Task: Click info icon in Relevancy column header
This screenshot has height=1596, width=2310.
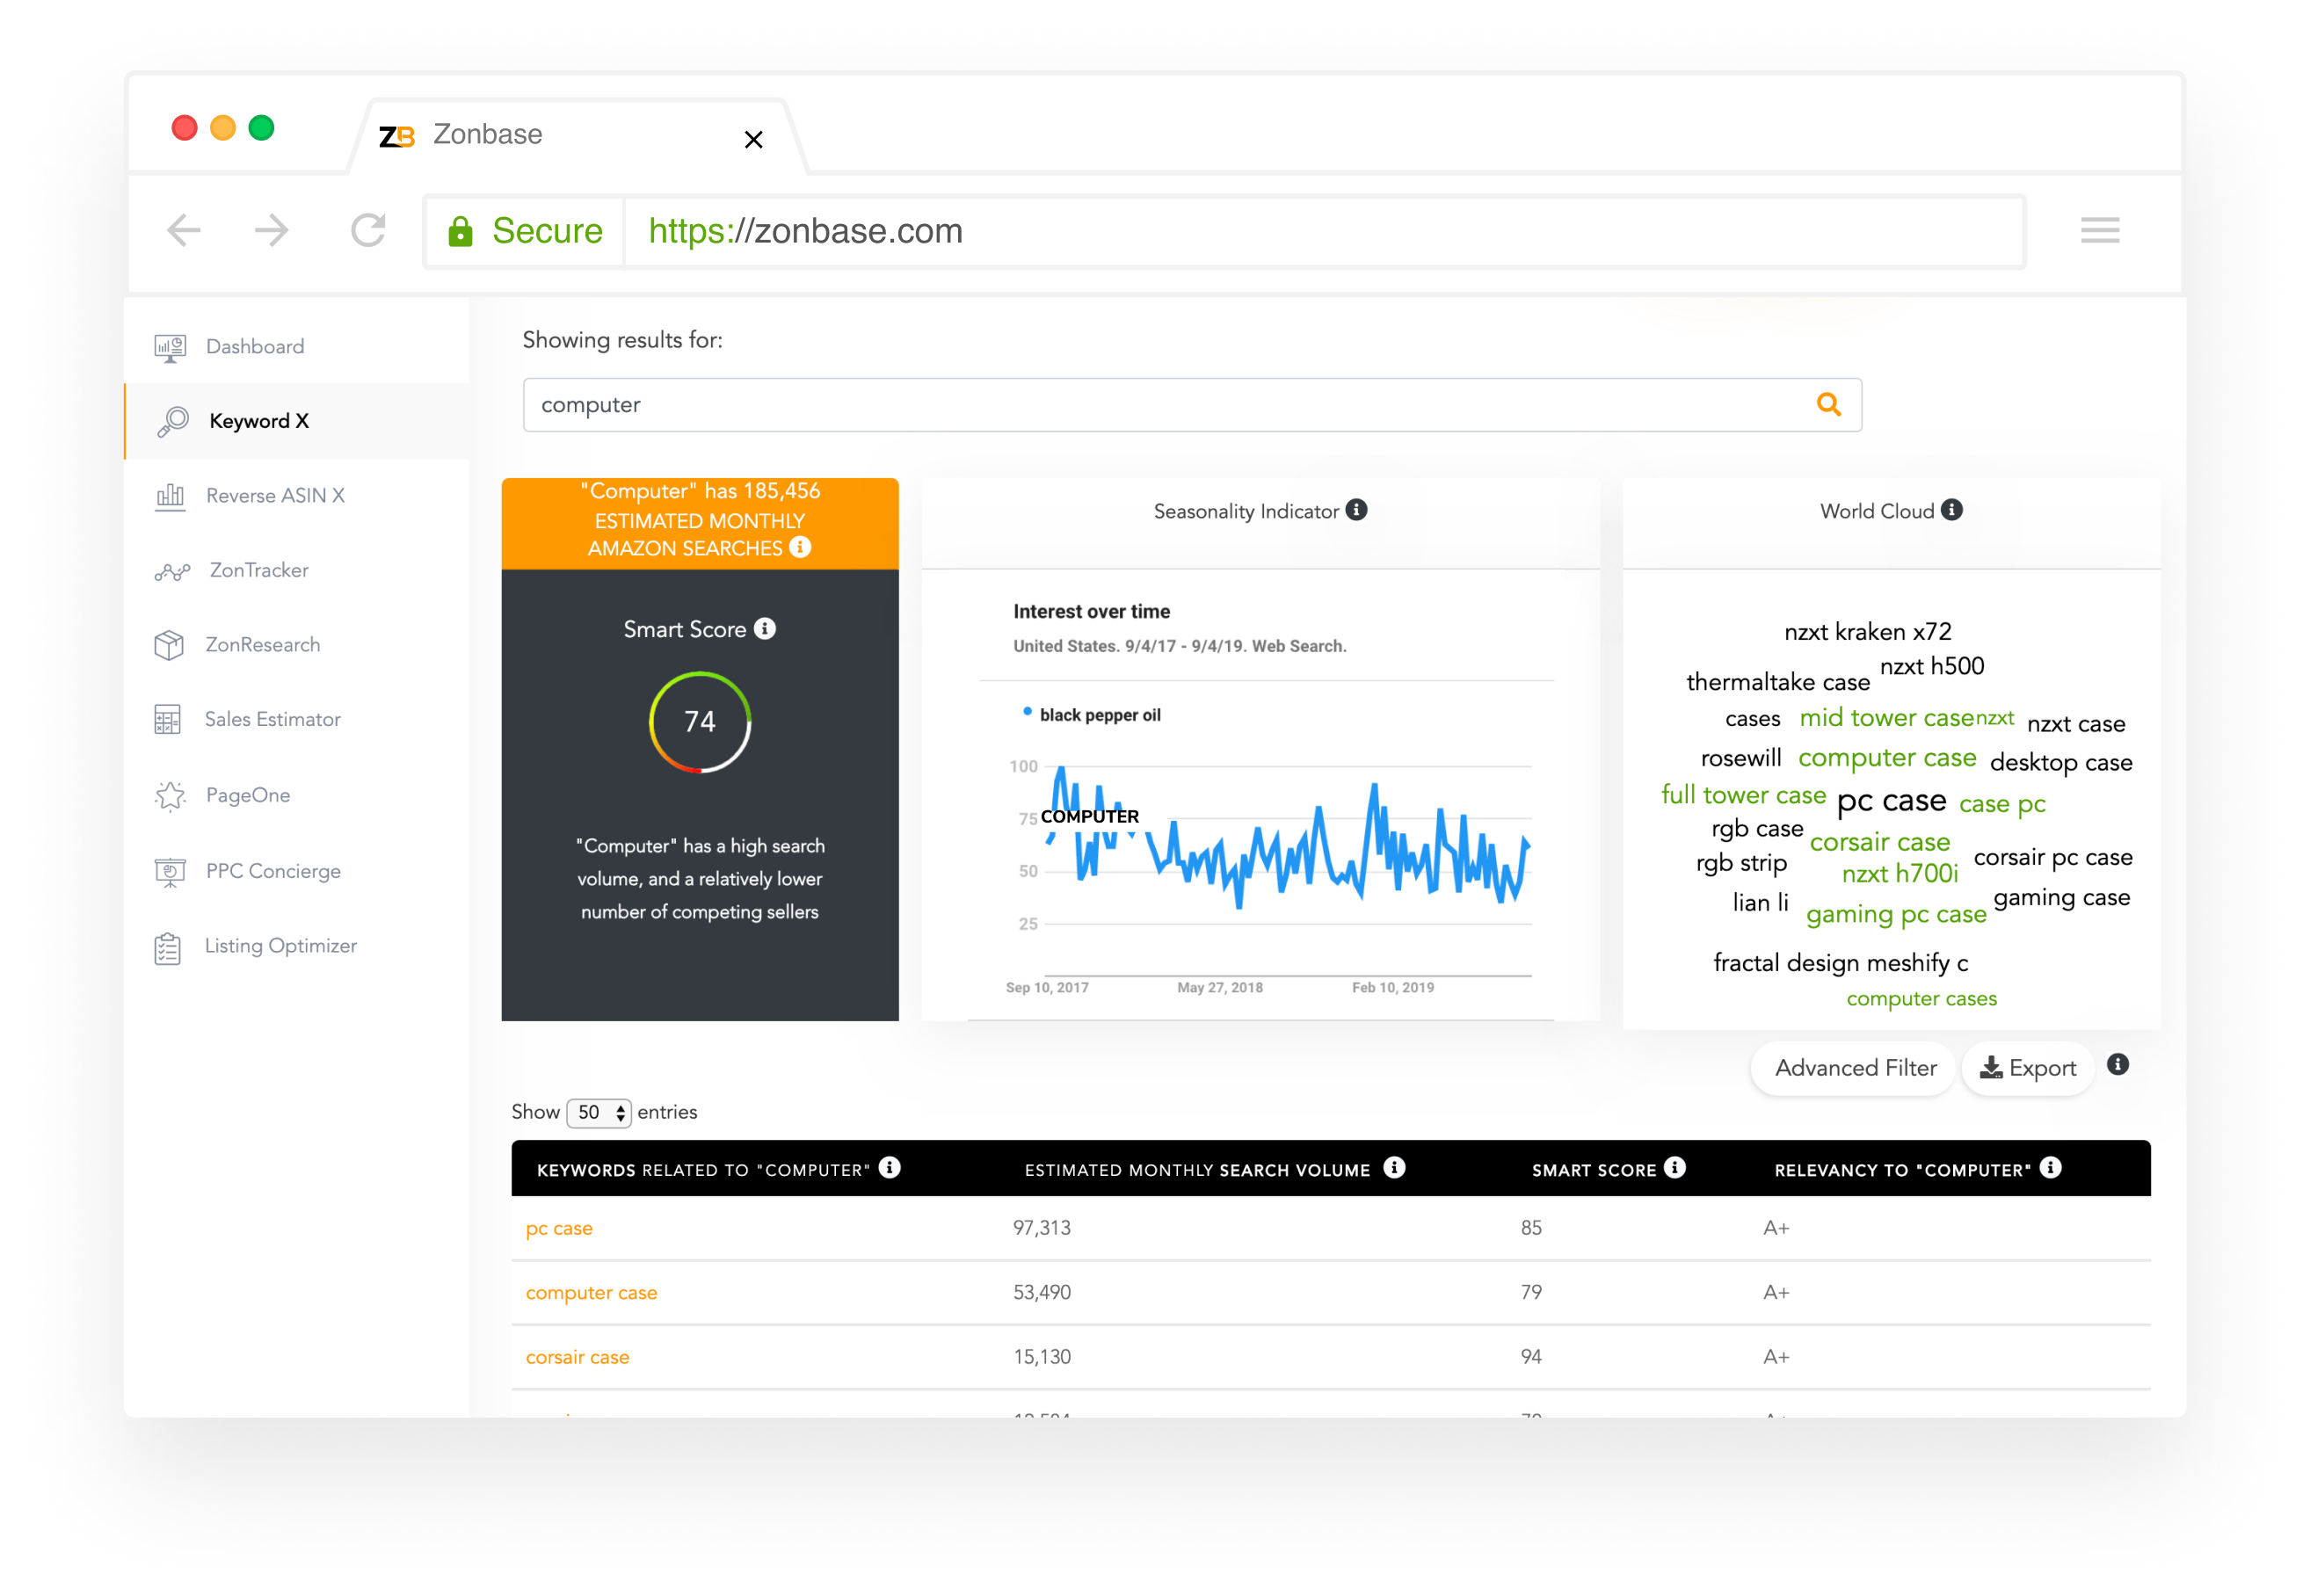Action: click(x=2051, y=1168)
